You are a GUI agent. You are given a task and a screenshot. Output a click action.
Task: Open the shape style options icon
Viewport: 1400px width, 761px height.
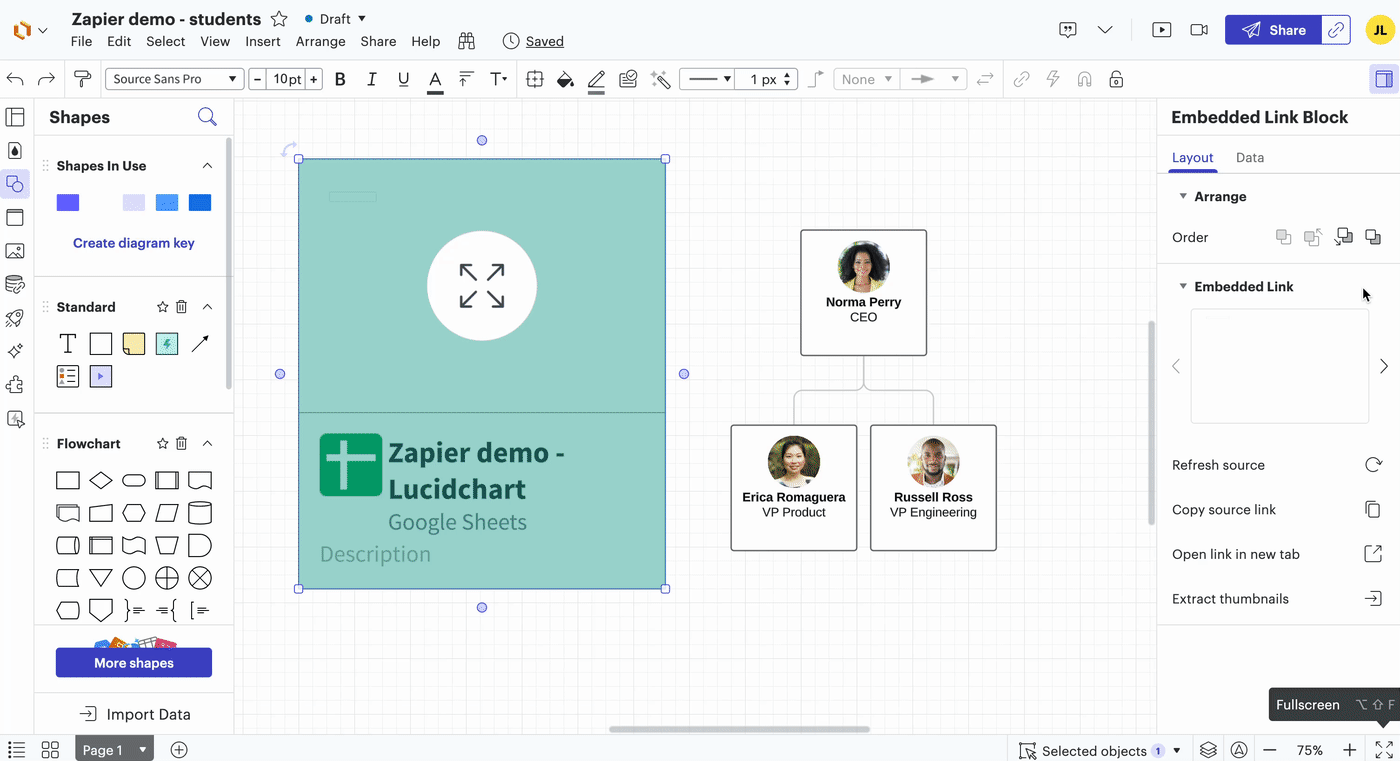pyautogui.click(x=628, y=79)
